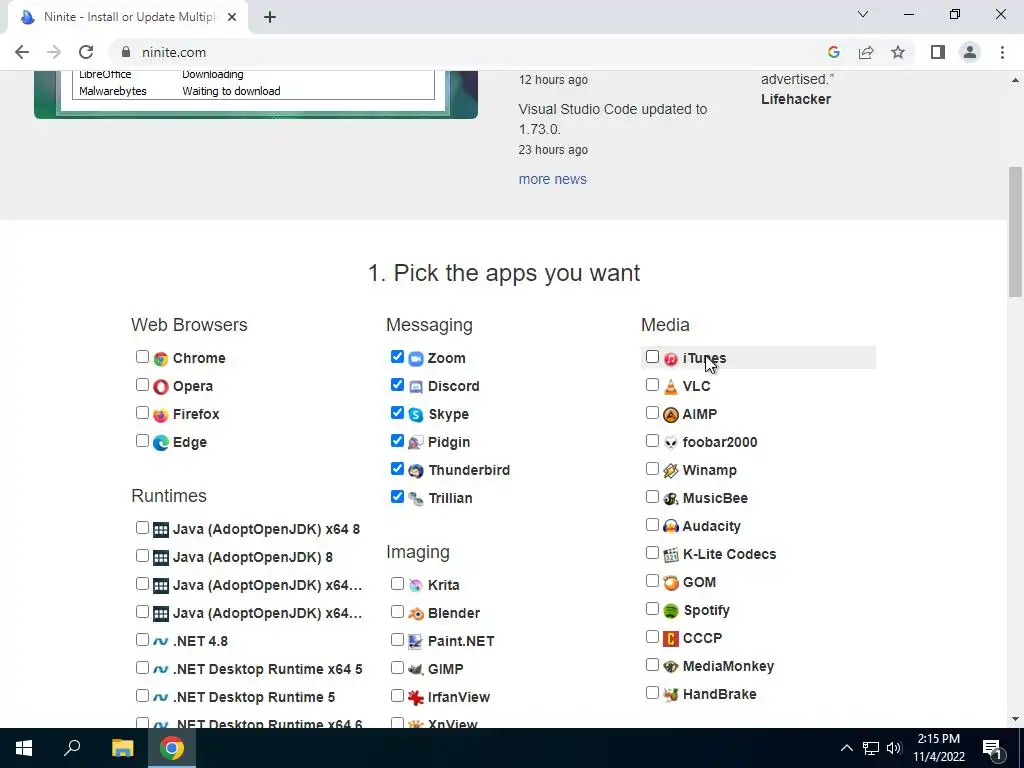Select the .NET 4.8 checkbox
This screenshot has width=1024, height=768.
142,639
